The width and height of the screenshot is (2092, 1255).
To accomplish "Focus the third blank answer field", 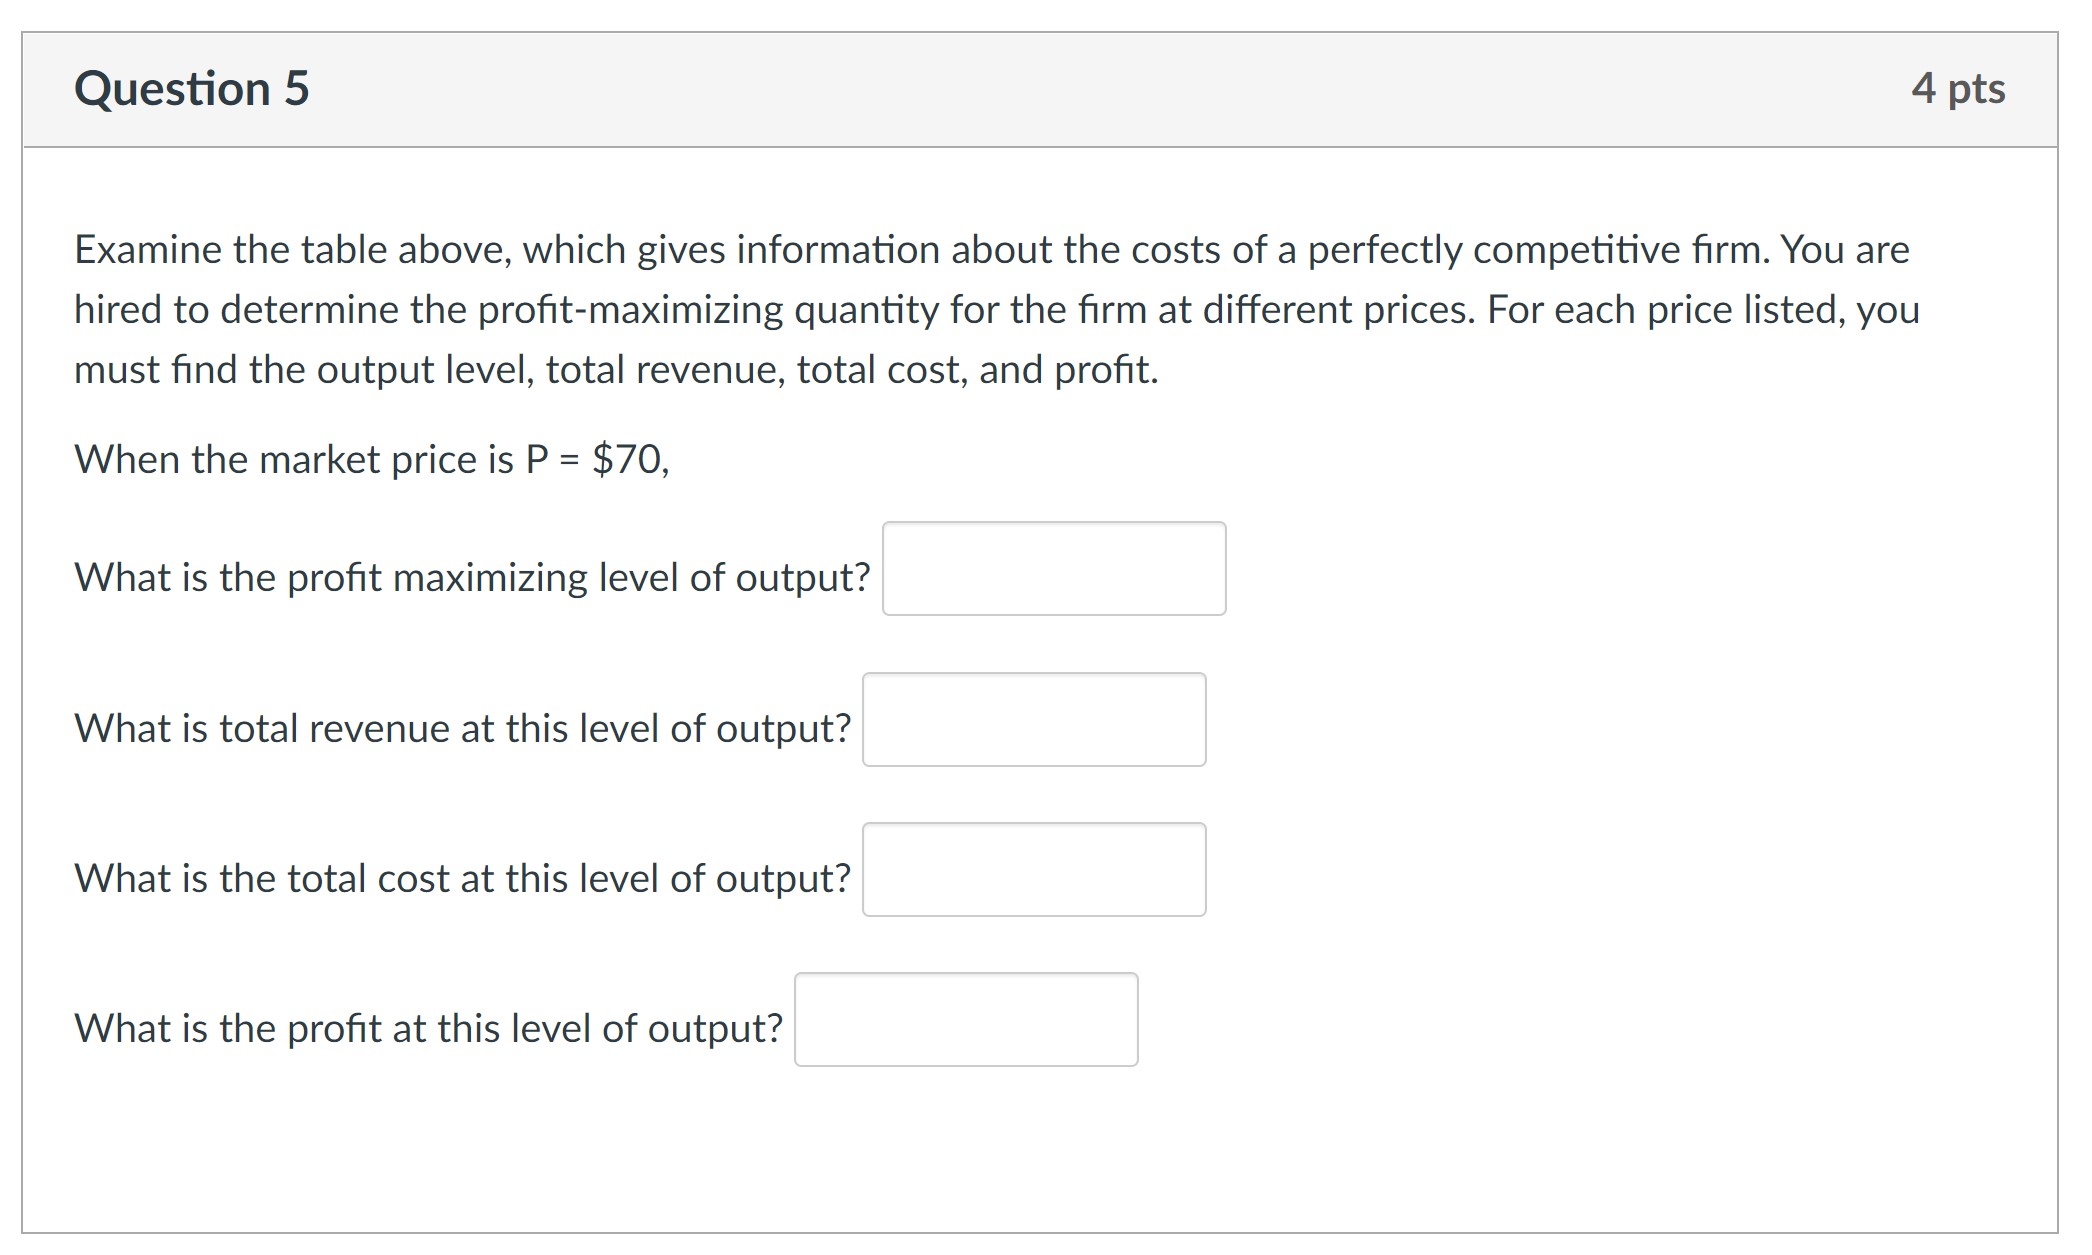I will 1035,870.
